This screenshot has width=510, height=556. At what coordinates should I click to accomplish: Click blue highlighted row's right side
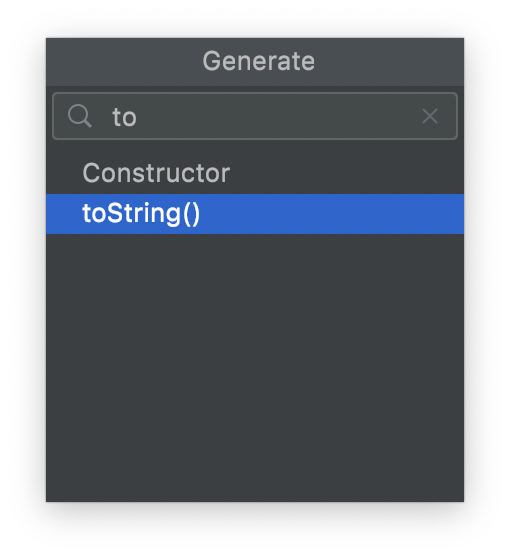point(390,214)
